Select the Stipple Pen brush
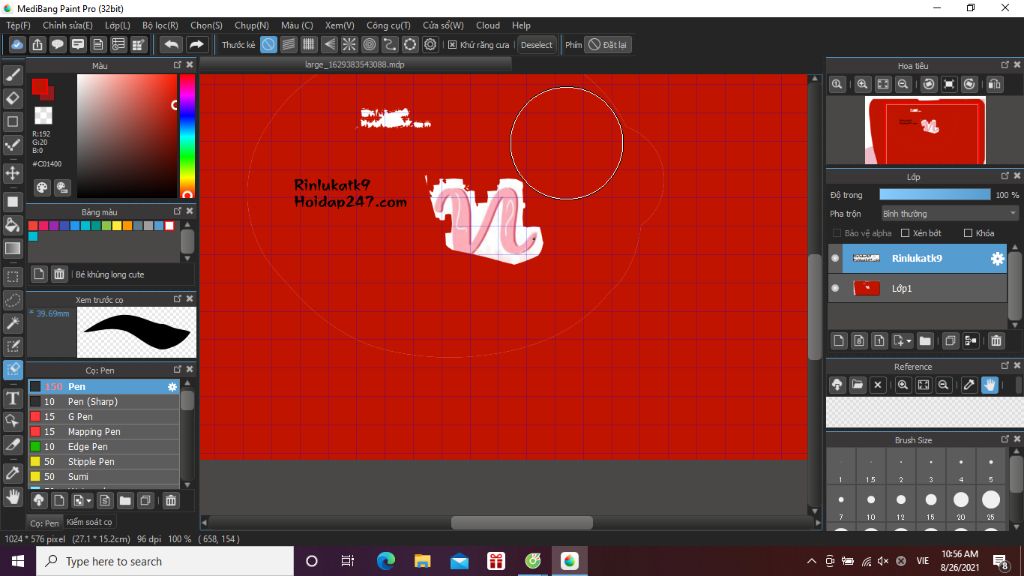This screenshot has height=576, width=1024. pyautogui.click(x=104, y=462)
